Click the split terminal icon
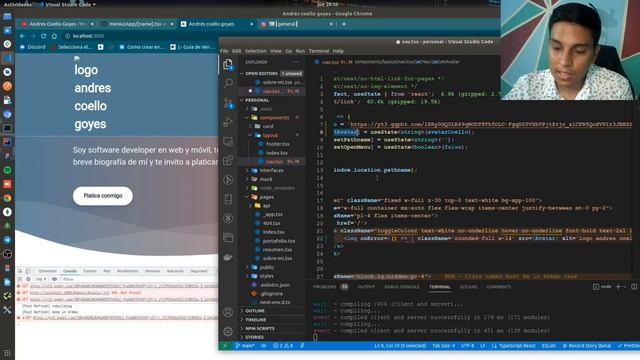 coord(634,287)
